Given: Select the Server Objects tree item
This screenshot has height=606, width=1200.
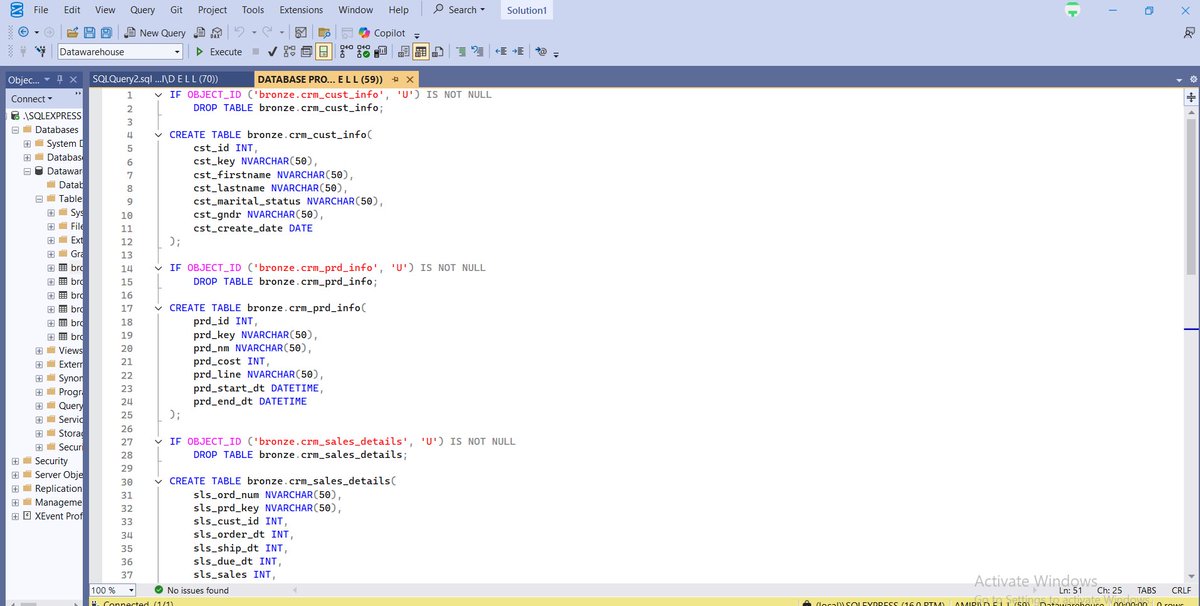Looking at the screenshot, I should tap(52, 475).
